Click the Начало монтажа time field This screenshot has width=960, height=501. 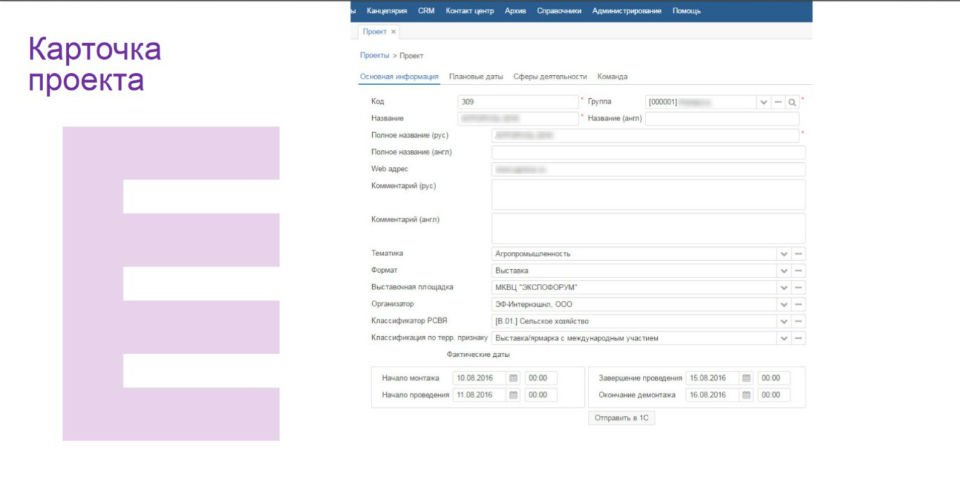click(541, 379)
